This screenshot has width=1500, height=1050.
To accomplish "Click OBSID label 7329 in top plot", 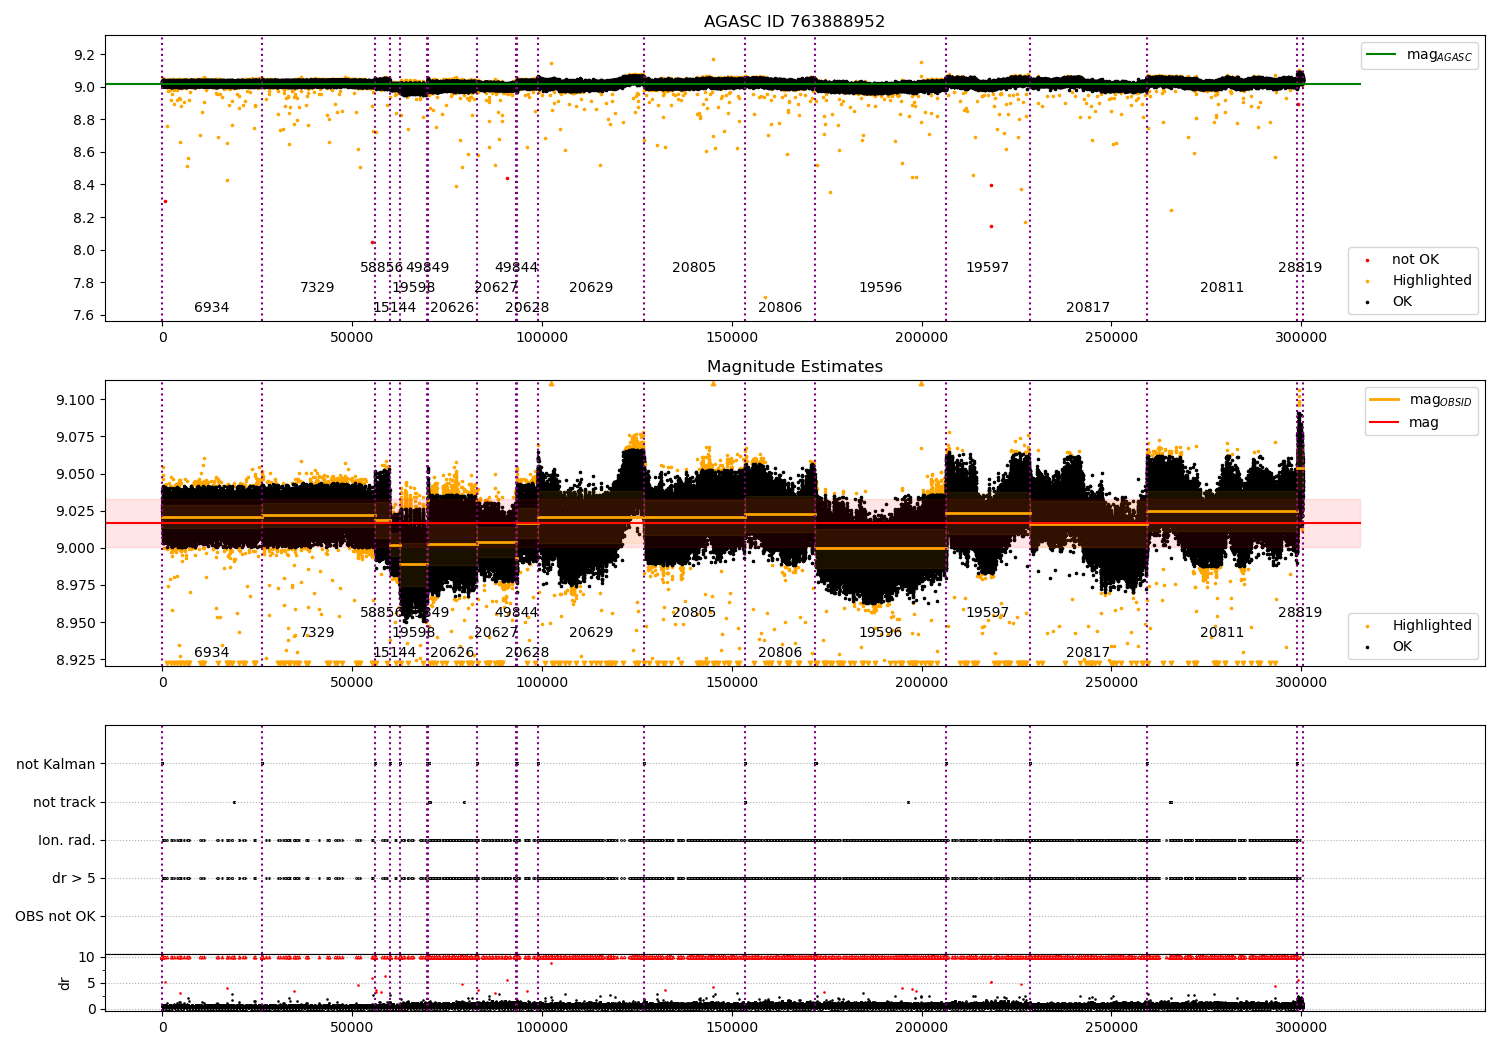I will click(317, 288).
